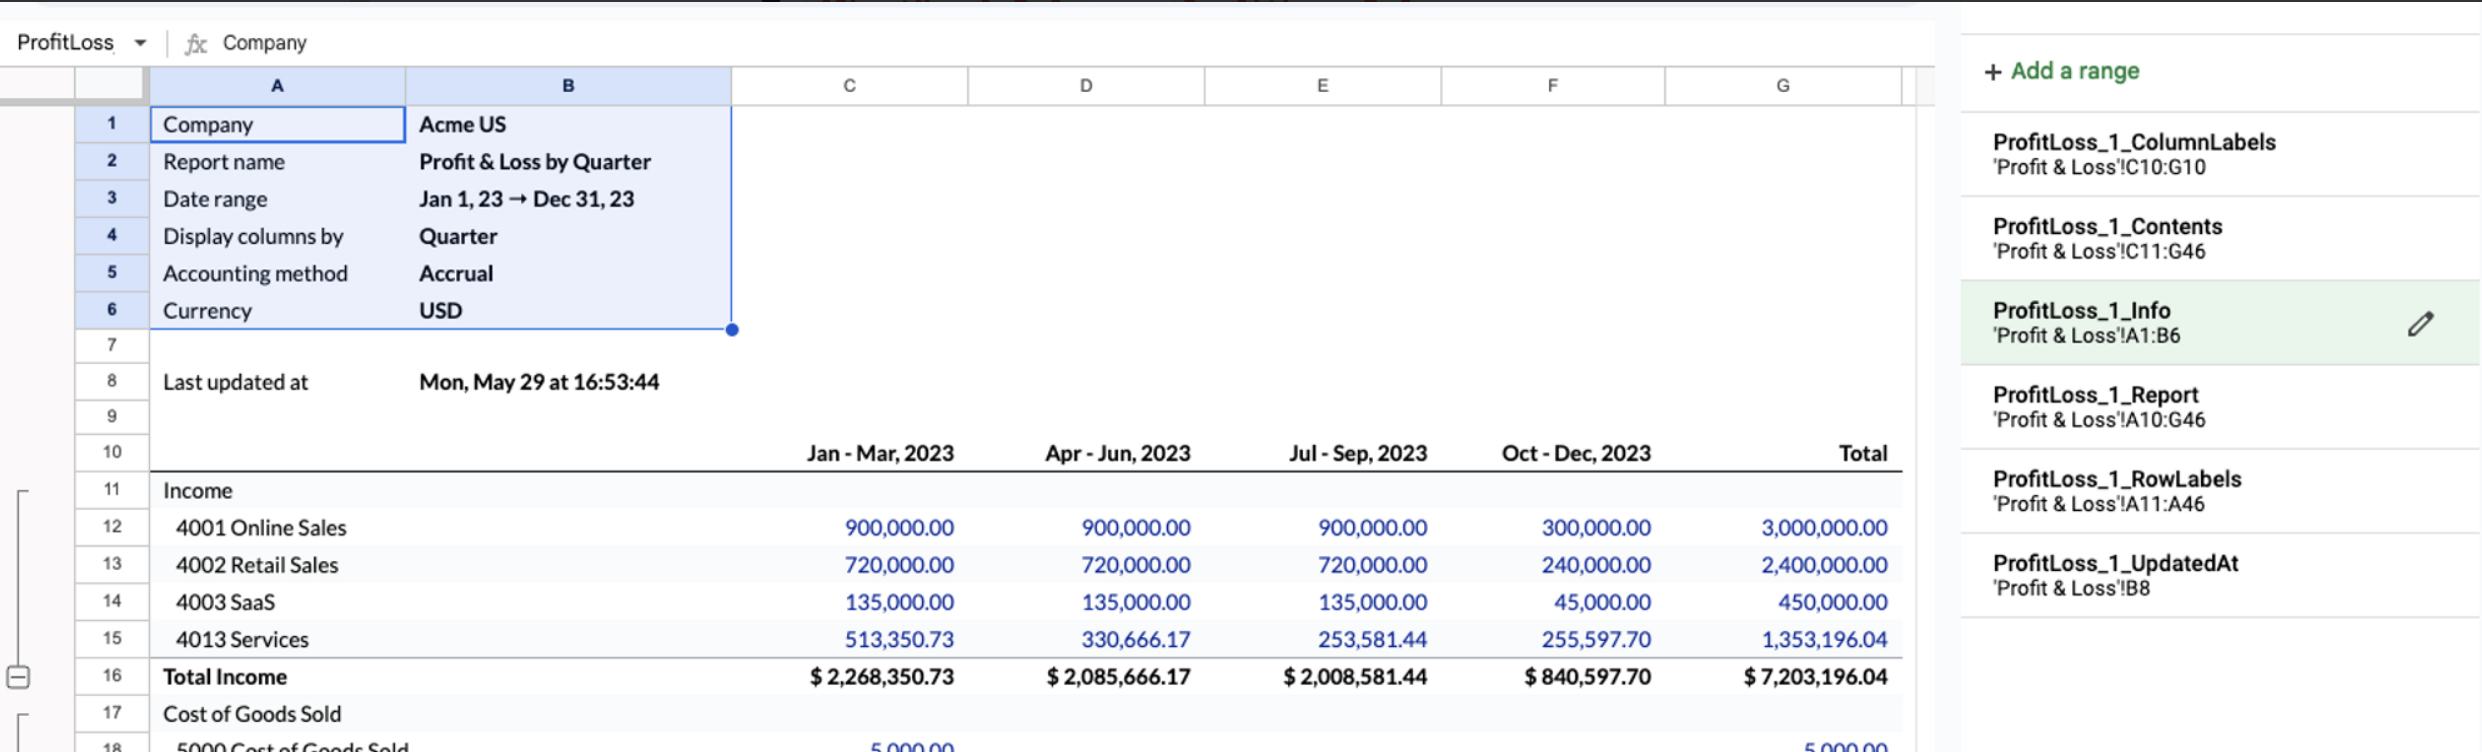Select row 8 header

[x=112, y=381]
